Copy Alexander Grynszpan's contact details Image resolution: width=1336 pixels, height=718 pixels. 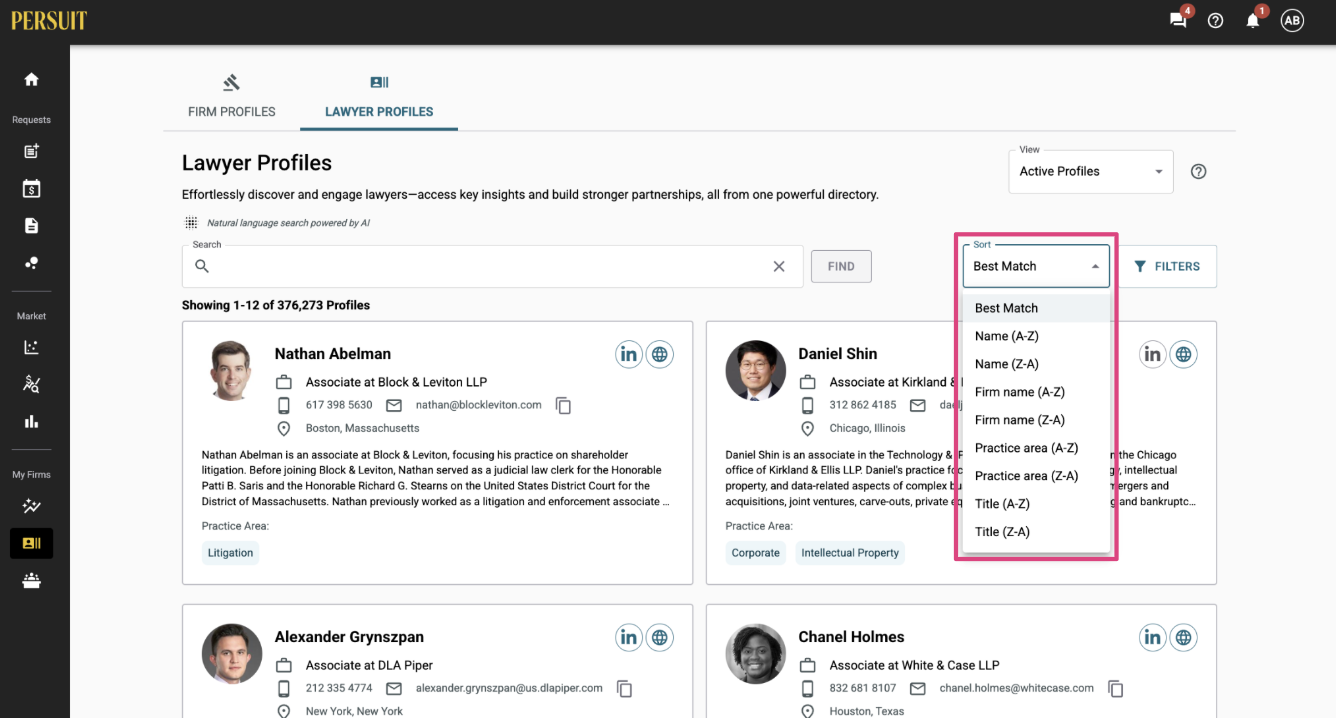pos(625,688)
